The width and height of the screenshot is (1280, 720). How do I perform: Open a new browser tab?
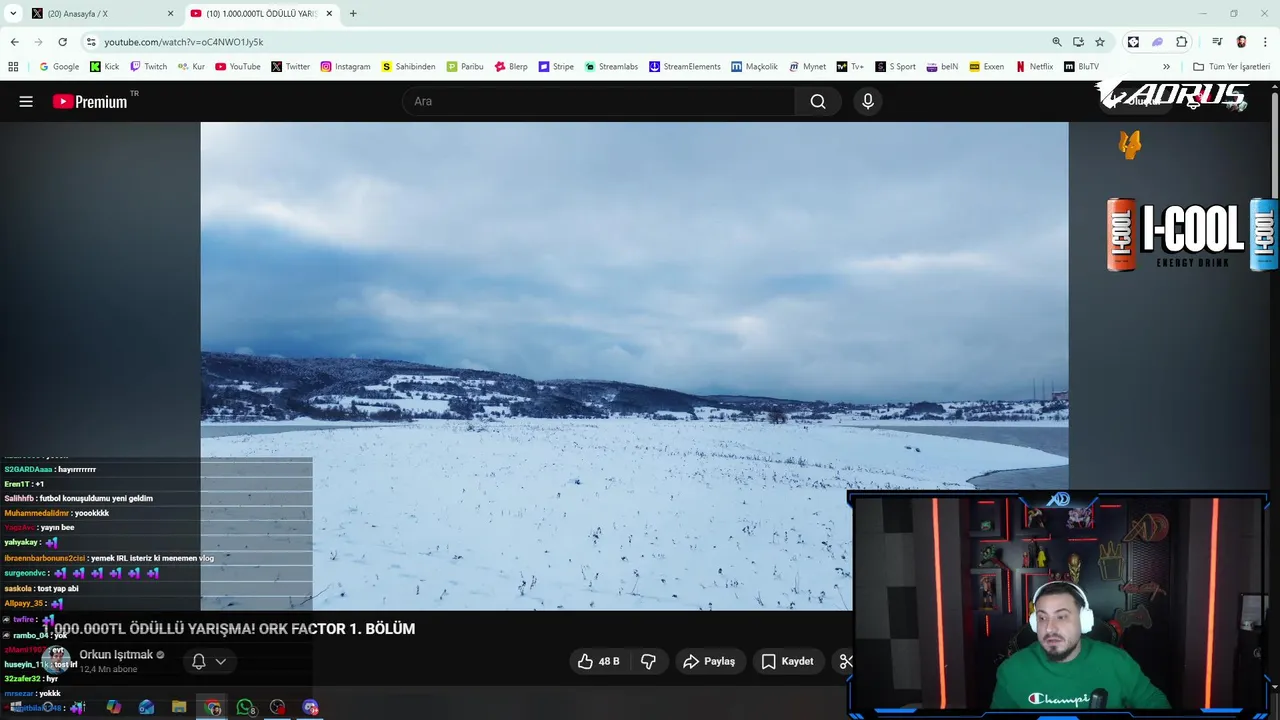[353, 13]
